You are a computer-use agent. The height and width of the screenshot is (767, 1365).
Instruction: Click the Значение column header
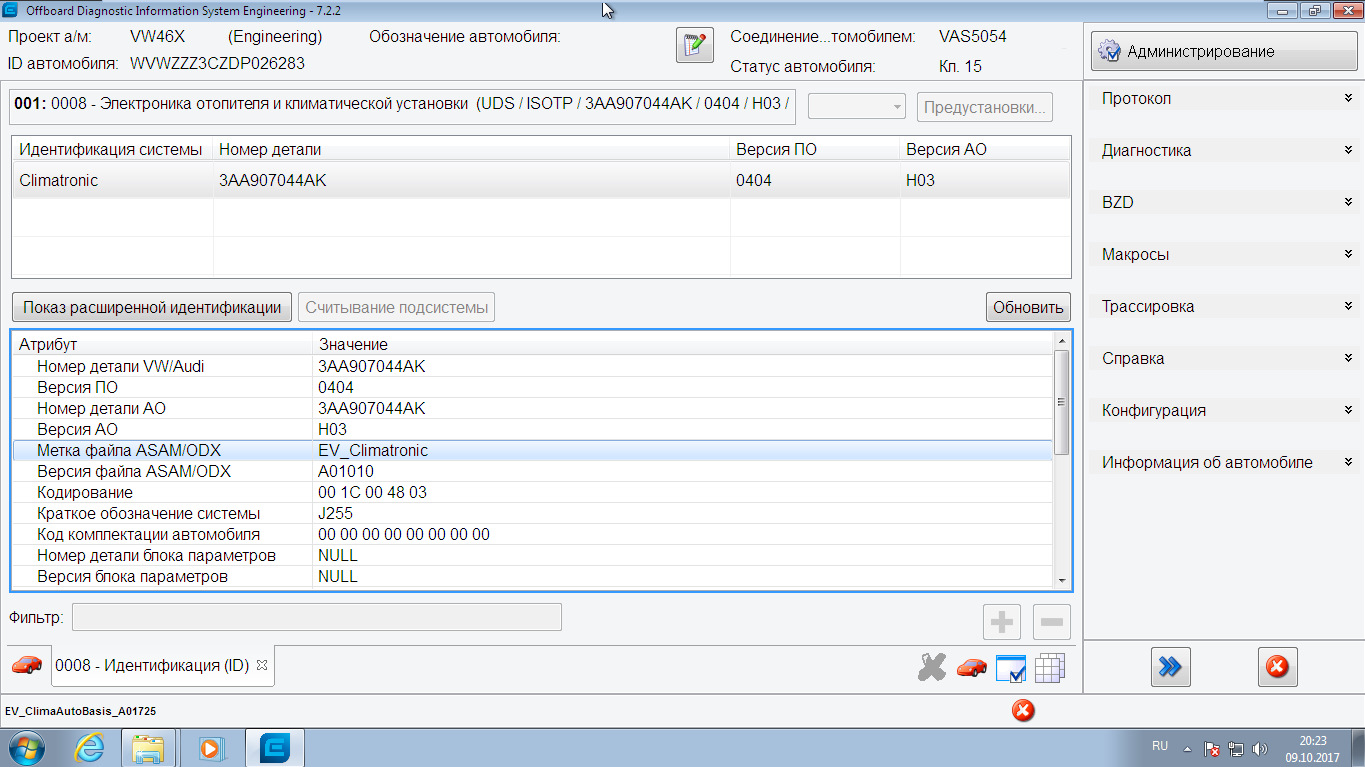(x=683, y=345)
